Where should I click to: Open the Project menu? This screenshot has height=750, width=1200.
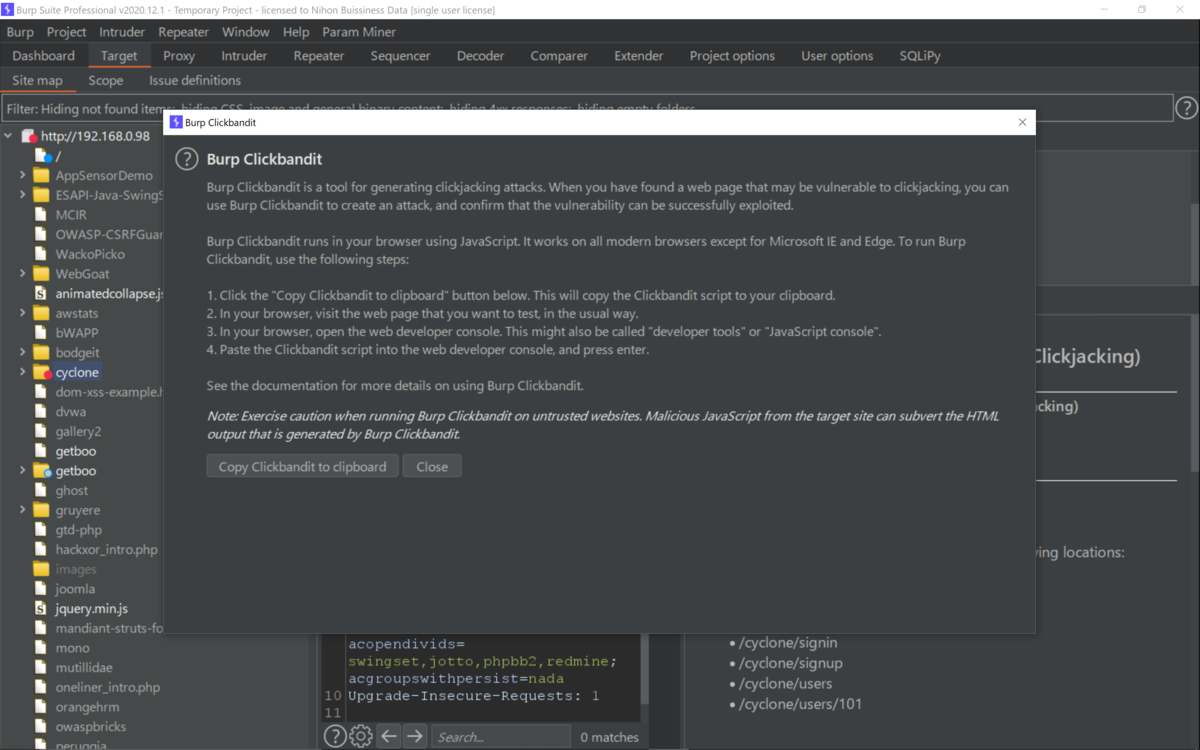pos(67,32)
